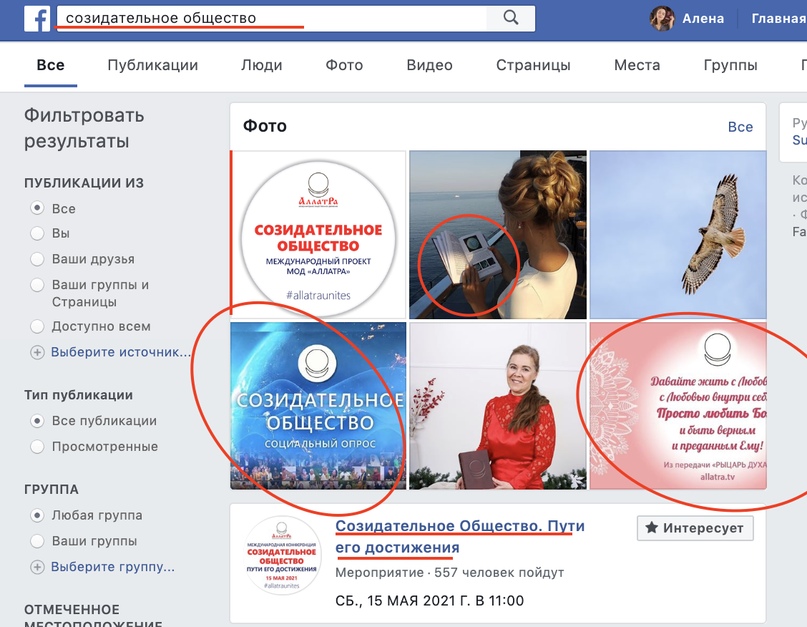The height and width of the screenshot is (627, 807).
Task: Open the Фото tab
Action: (344, 65)
